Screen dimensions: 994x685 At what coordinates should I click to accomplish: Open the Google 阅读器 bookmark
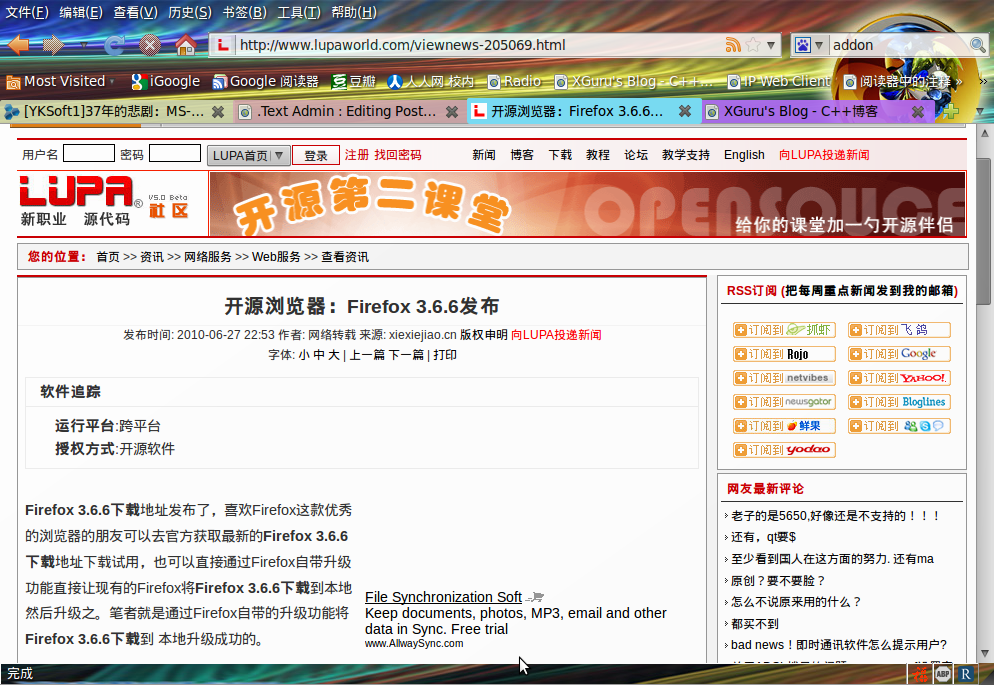(x=266, y=81)
